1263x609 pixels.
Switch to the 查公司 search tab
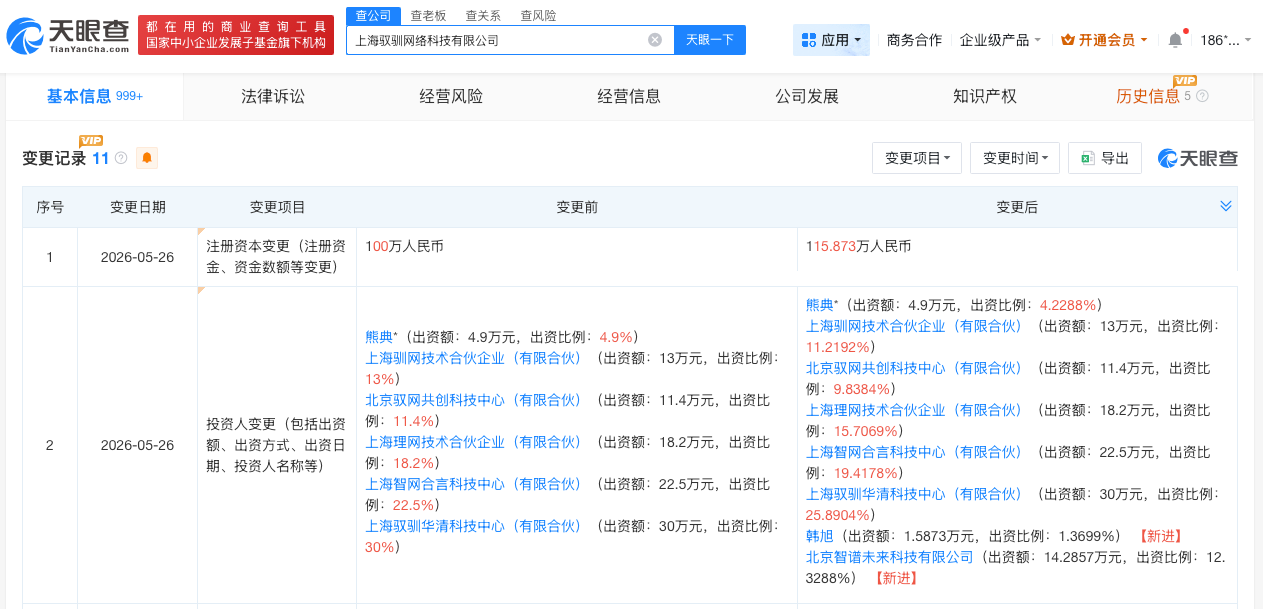(374, 15)
